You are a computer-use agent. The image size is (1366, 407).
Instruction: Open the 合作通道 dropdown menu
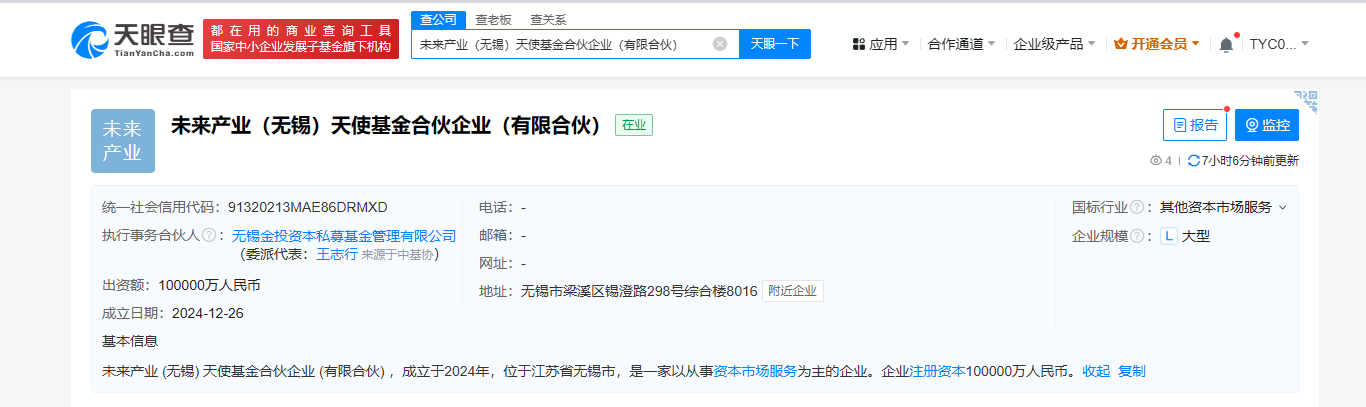coord(961,44)
